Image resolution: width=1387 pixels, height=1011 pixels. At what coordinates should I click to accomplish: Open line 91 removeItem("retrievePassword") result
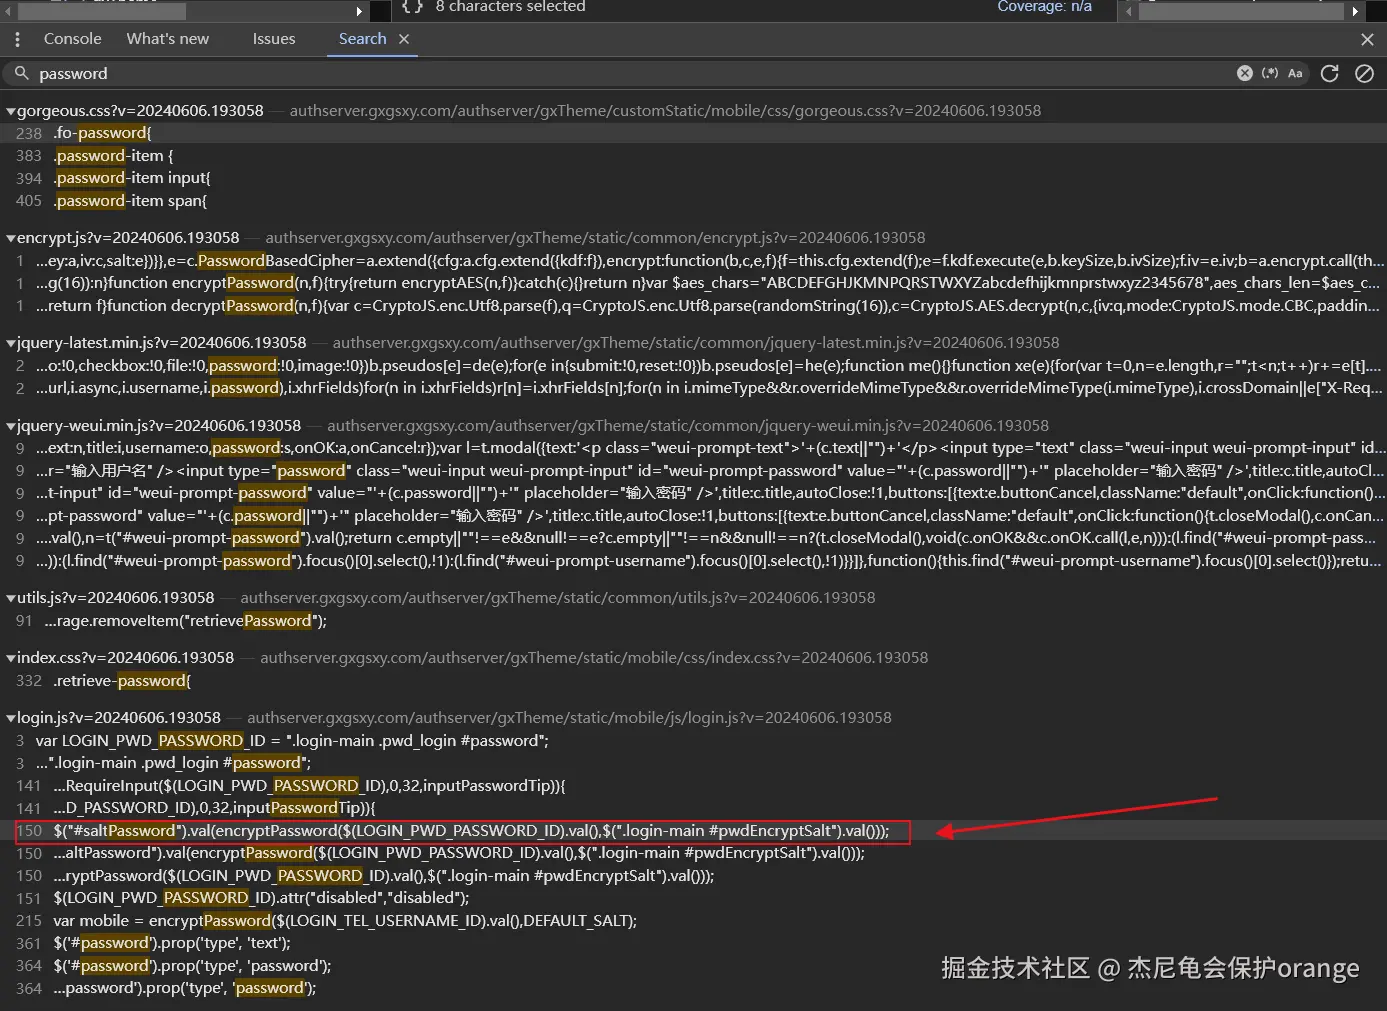point(693,621)
